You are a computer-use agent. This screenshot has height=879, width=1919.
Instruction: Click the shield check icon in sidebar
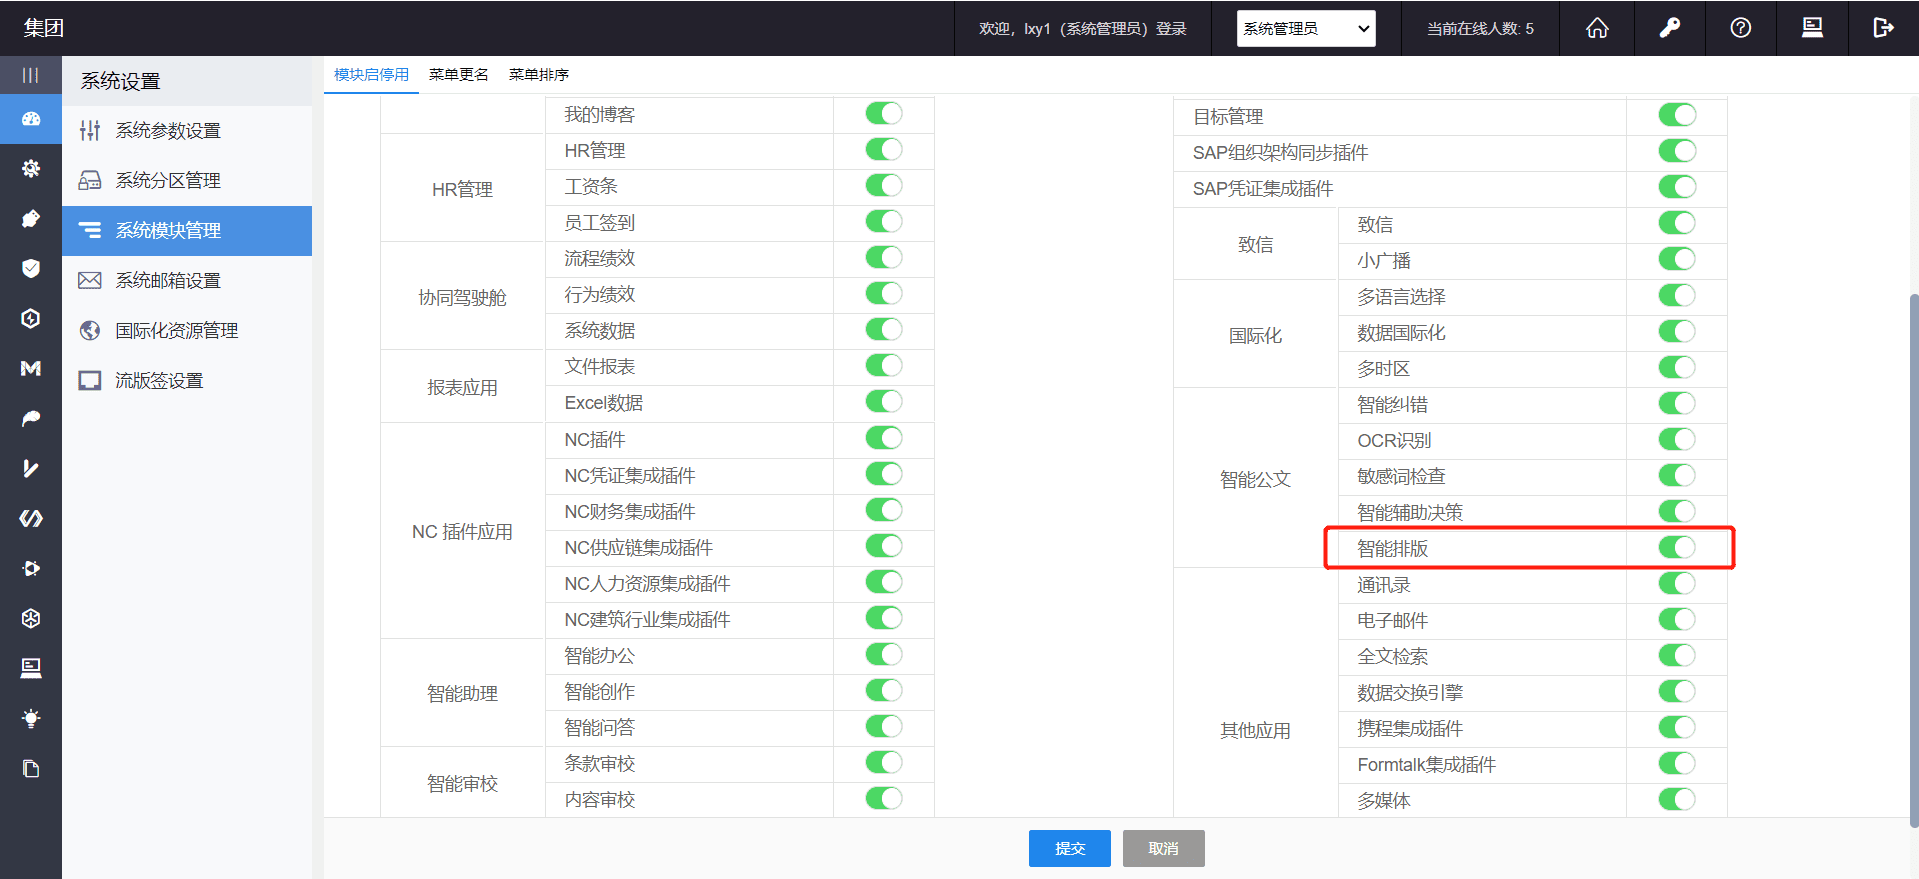tap(31, 268)
